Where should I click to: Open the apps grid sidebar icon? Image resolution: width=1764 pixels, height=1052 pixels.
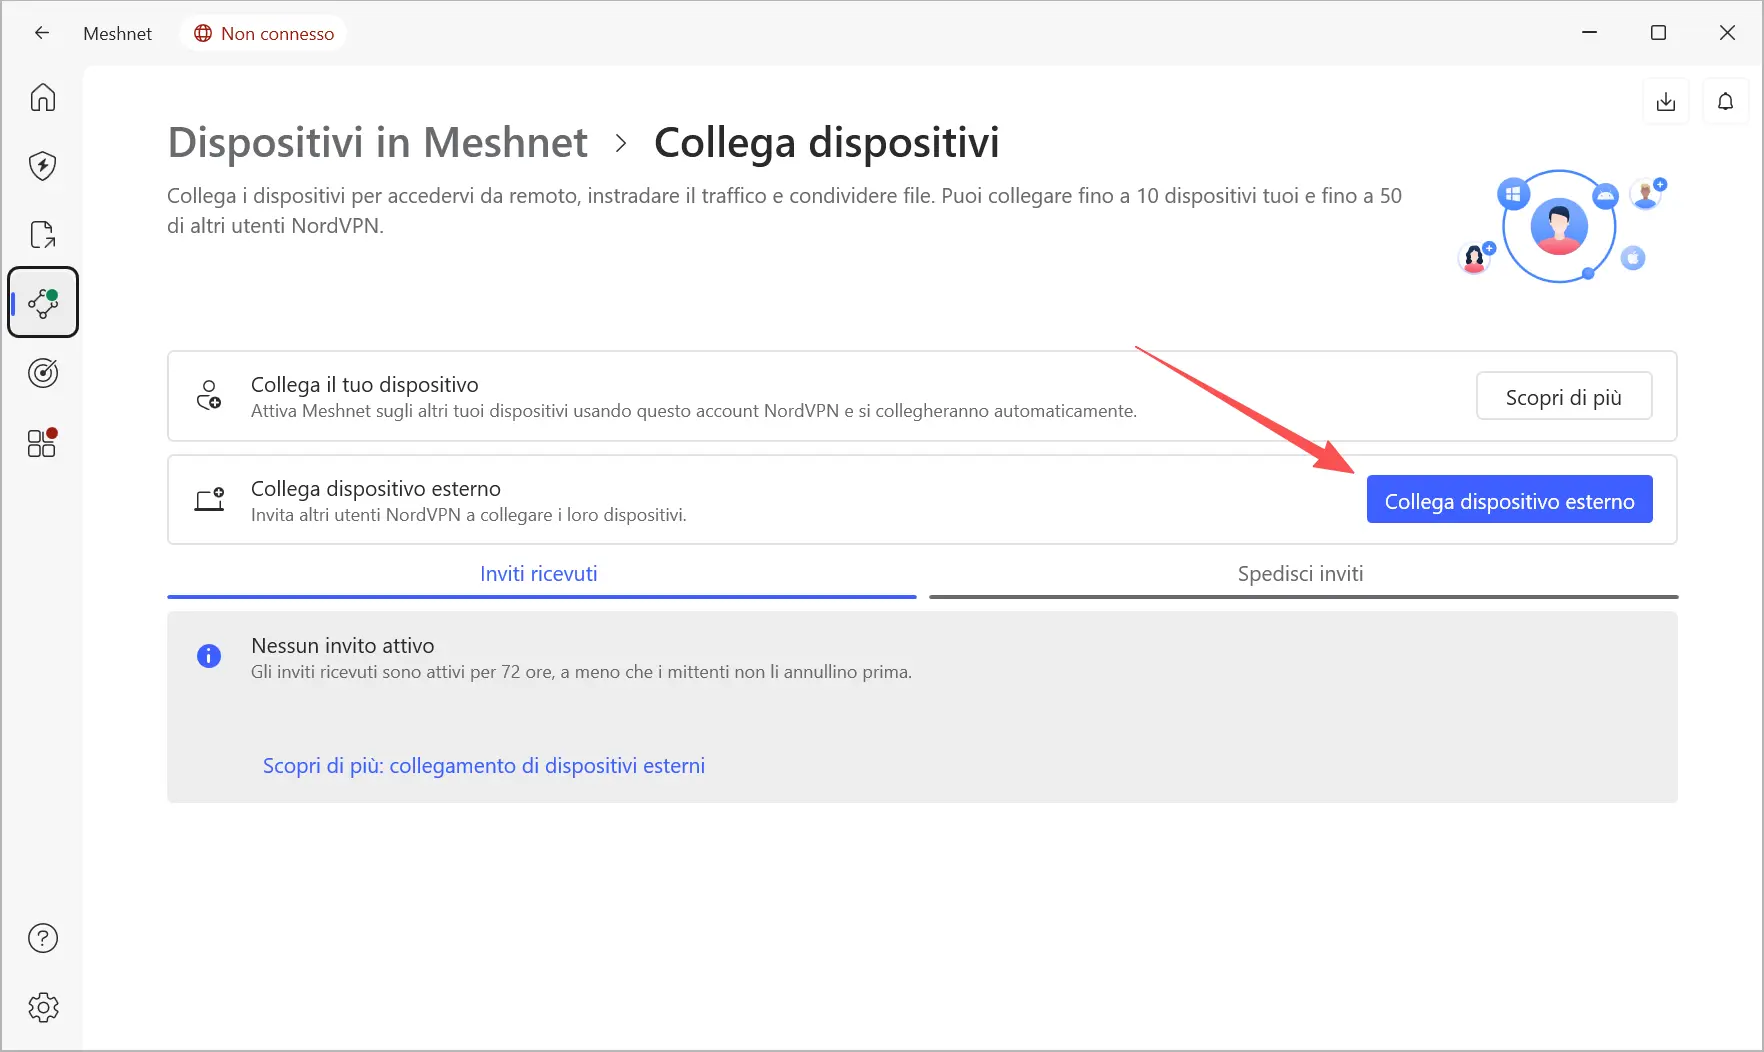(43, 443)
